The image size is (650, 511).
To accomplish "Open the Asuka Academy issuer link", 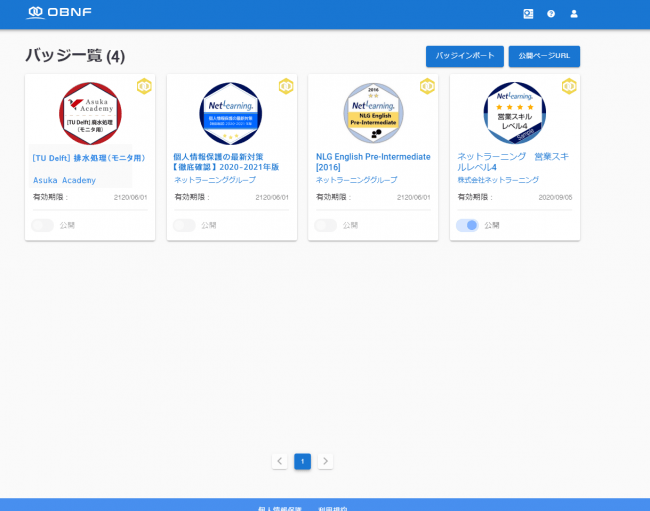I will (x=65, y=180).
